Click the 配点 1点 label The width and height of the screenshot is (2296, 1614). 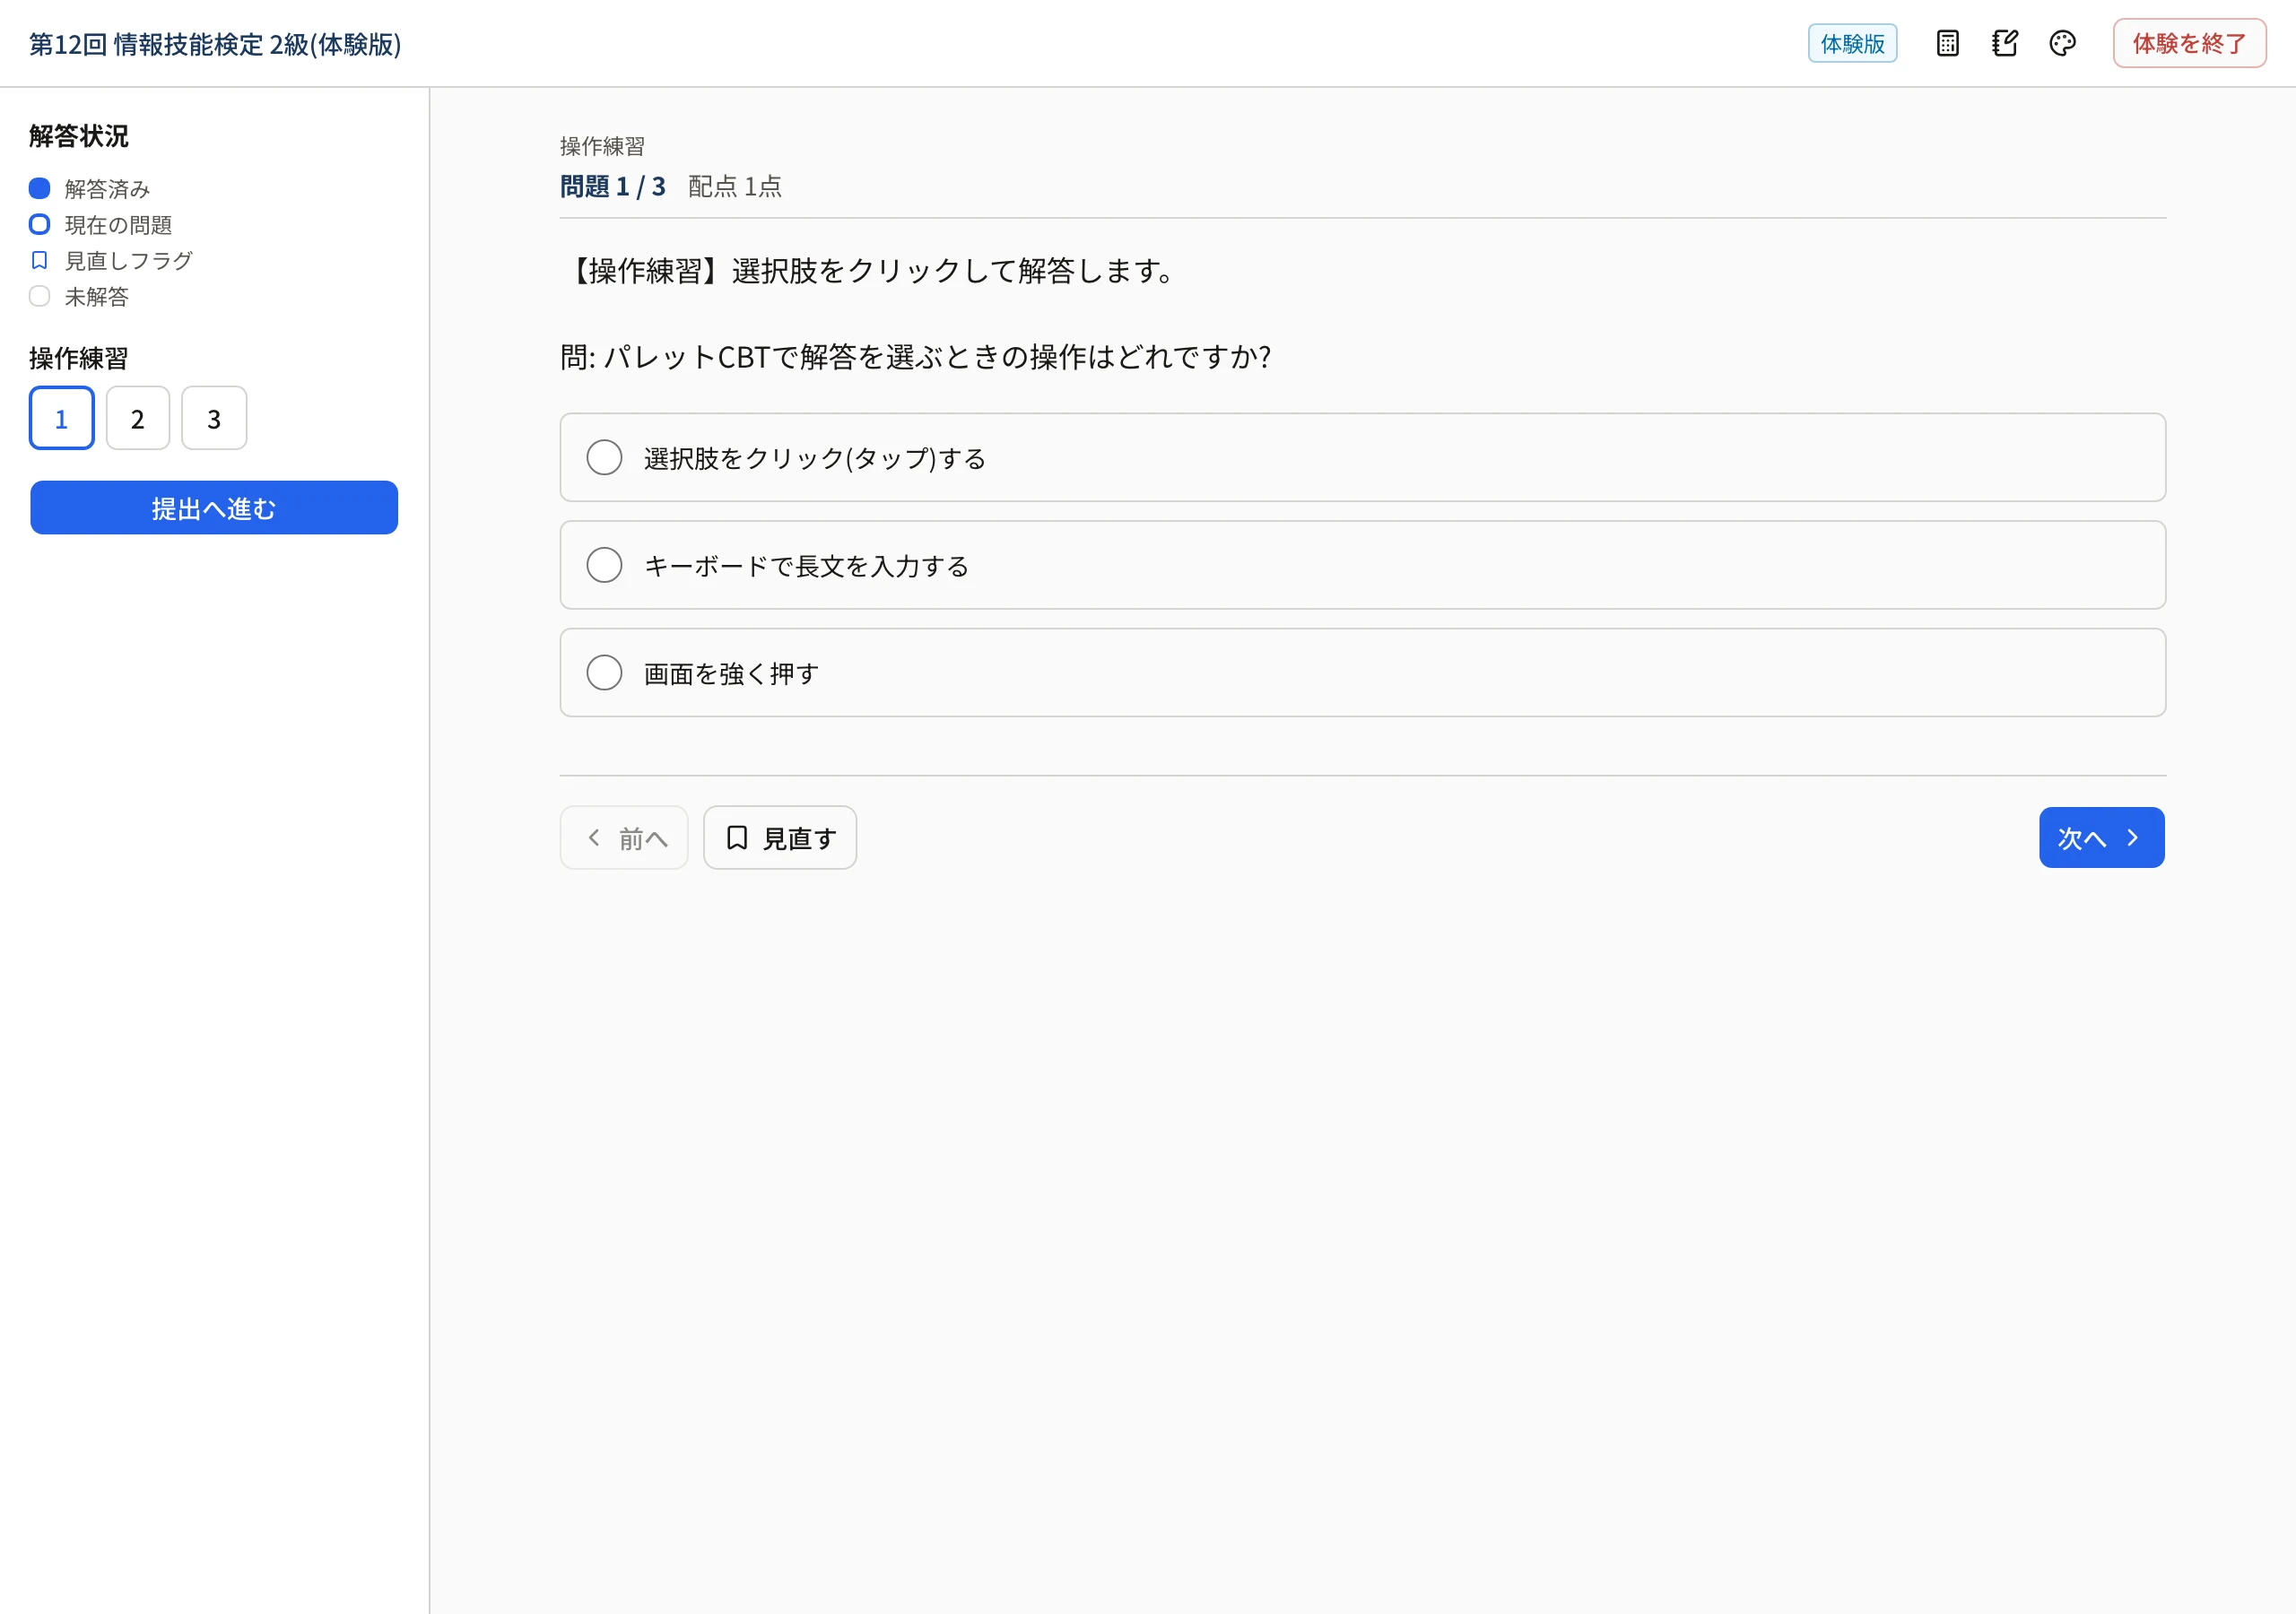(x=735, y=187)
